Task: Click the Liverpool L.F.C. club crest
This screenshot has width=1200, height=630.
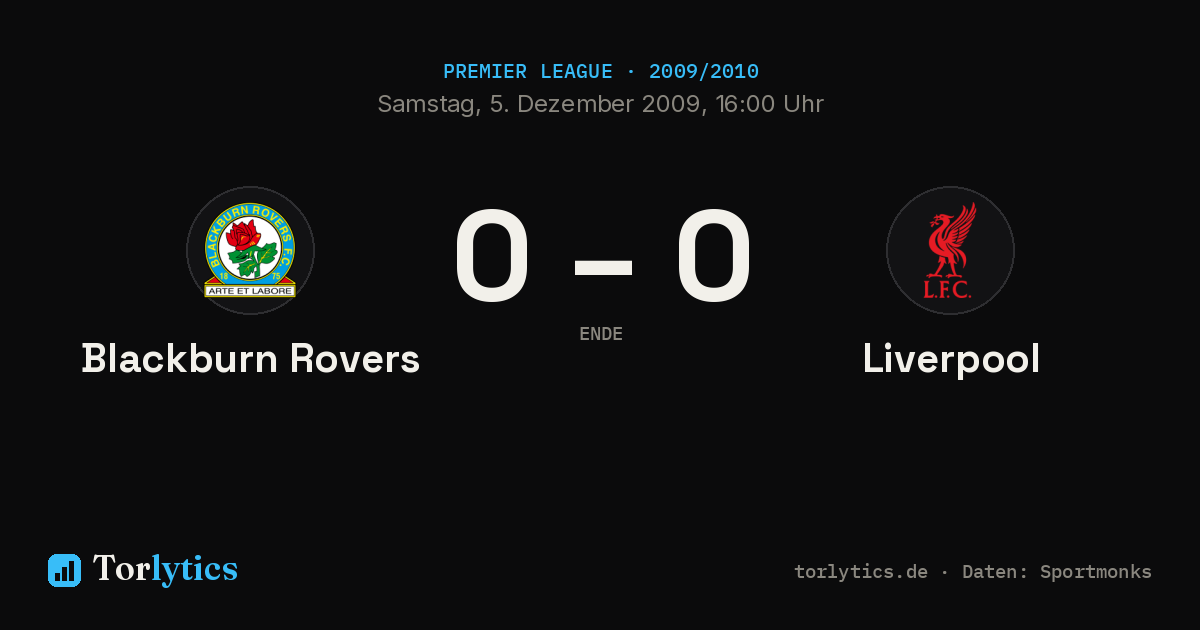Action: point(950,250)
